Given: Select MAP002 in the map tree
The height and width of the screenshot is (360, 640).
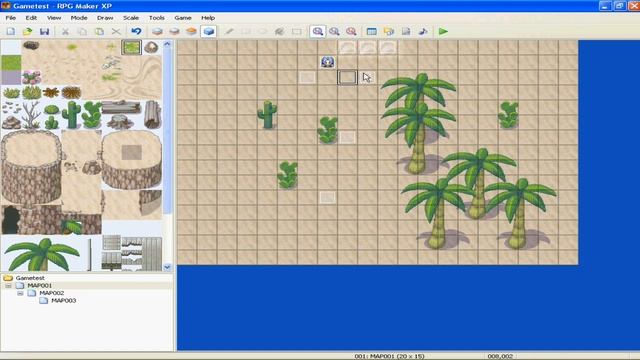Looking at the screenshot, I should click(x=51, y=293).
